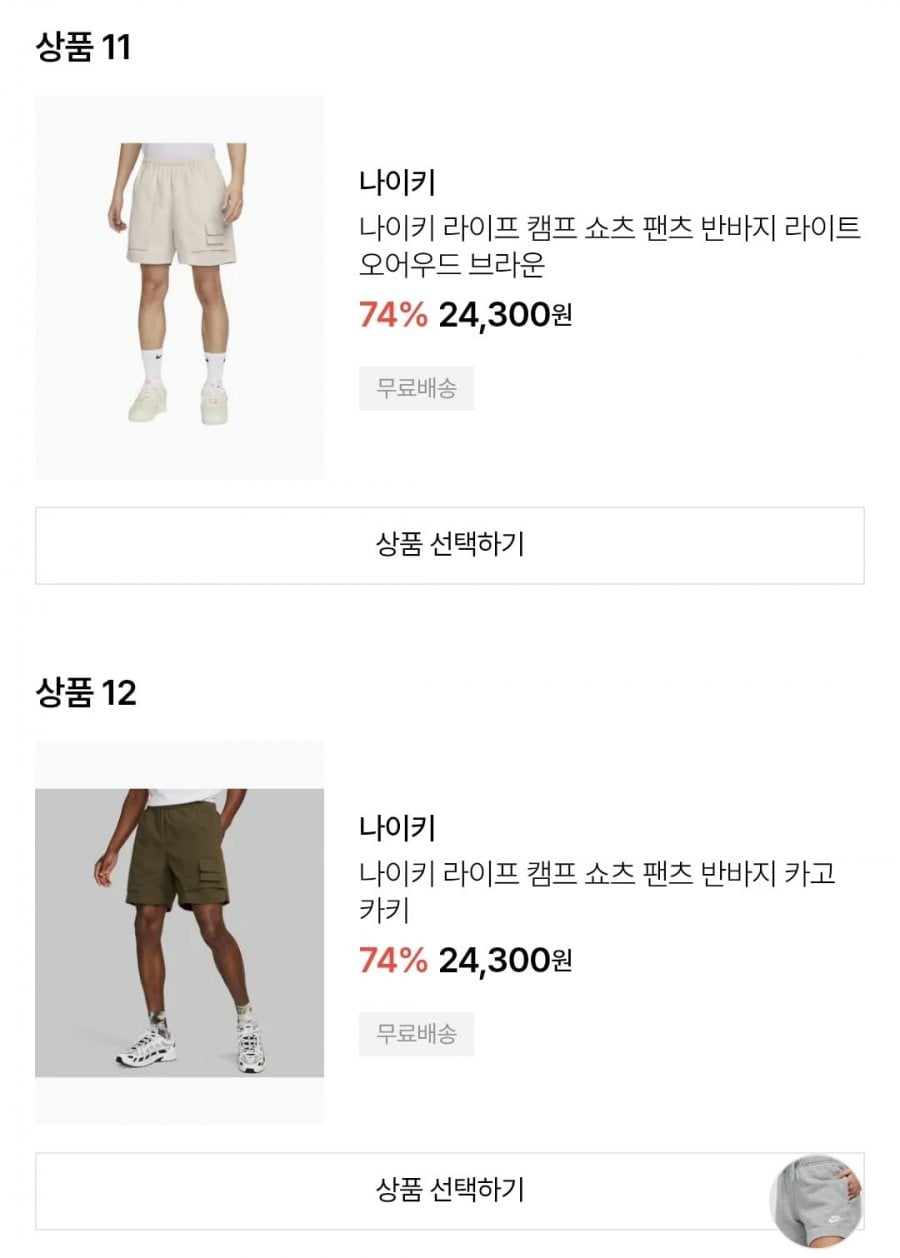The height and width of the screenshot is (1258, 900).
Task: Tap the white Nike socks in 상품 11 photo
Action: (152, 364)
